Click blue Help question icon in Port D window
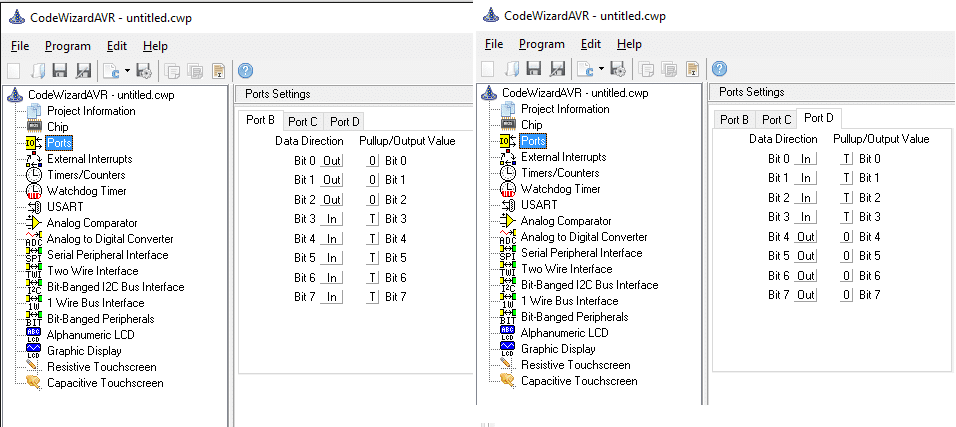This screenshot has width=956, height=427. tap(719, 68)
